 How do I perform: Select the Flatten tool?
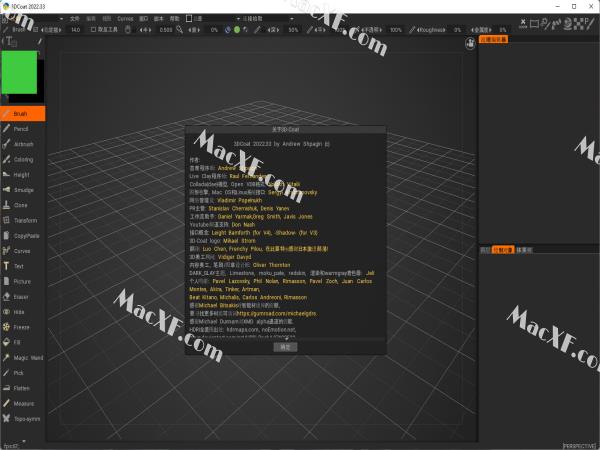[23, 388]
